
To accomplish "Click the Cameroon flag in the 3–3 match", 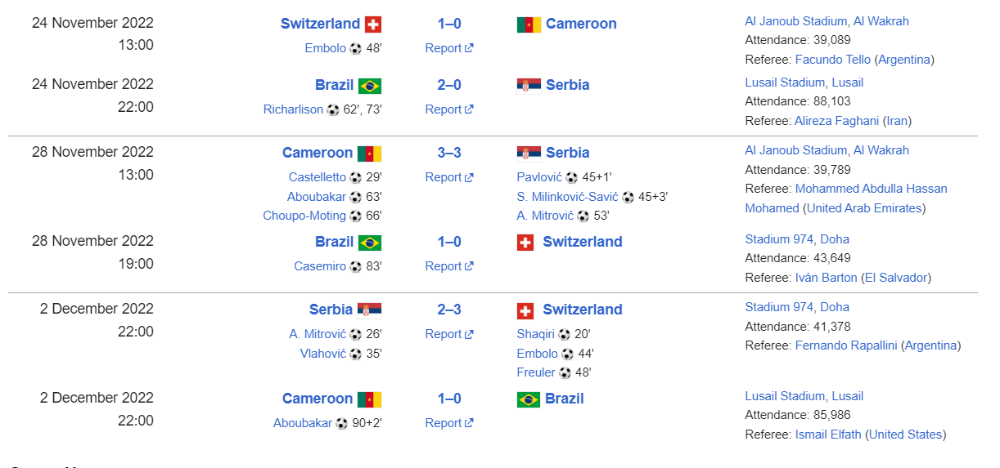I will point(370,154).
